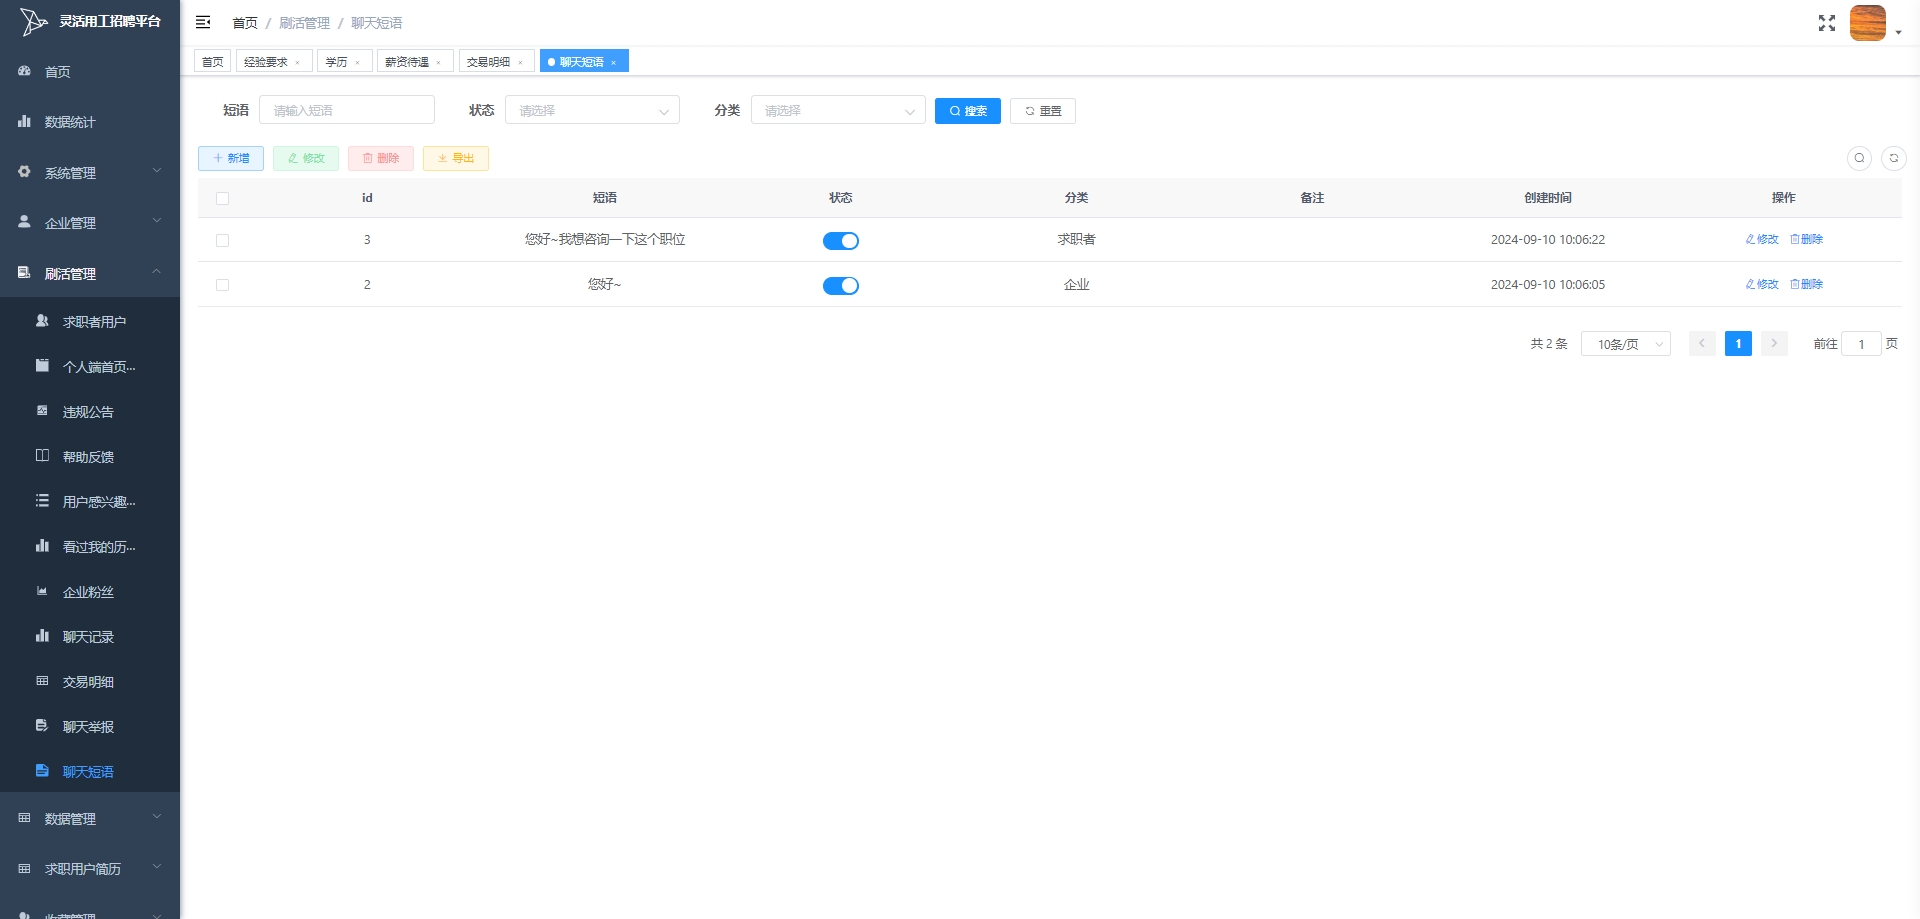1920x919 pixels.
Task: Click the blue 搜索 button
Action: click(967, 111)
